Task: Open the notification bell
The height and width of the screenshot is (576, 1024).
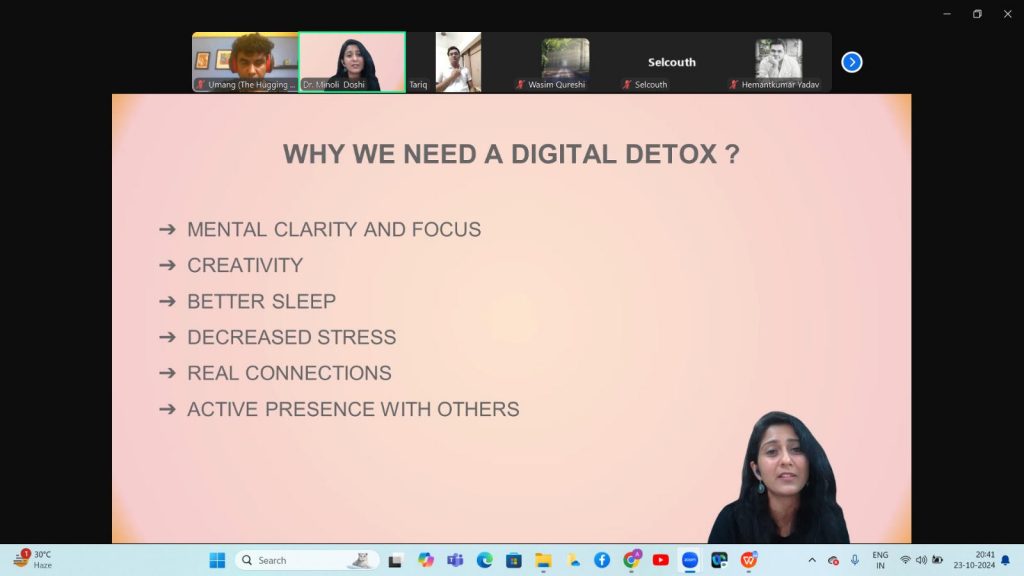Action: (x=1006, y=560)
